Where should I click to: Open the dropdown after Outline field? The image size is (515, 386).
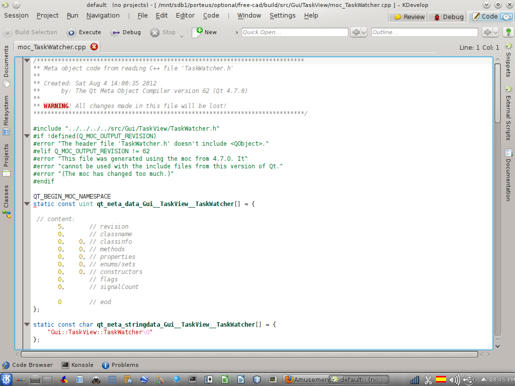pyautogui.click(x=490, y=32)
